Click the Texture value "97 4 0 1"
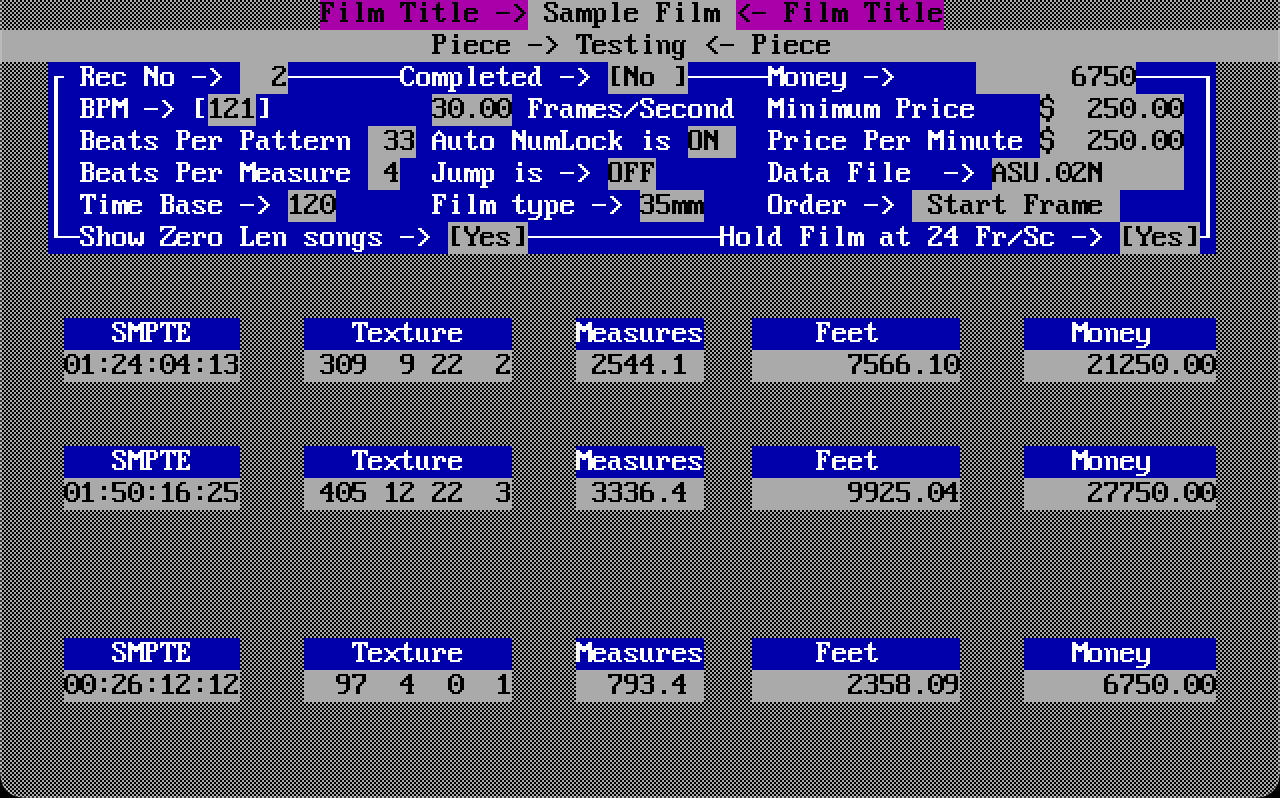The width and height of the screenshot is (1280, 798). pos(408,686)
